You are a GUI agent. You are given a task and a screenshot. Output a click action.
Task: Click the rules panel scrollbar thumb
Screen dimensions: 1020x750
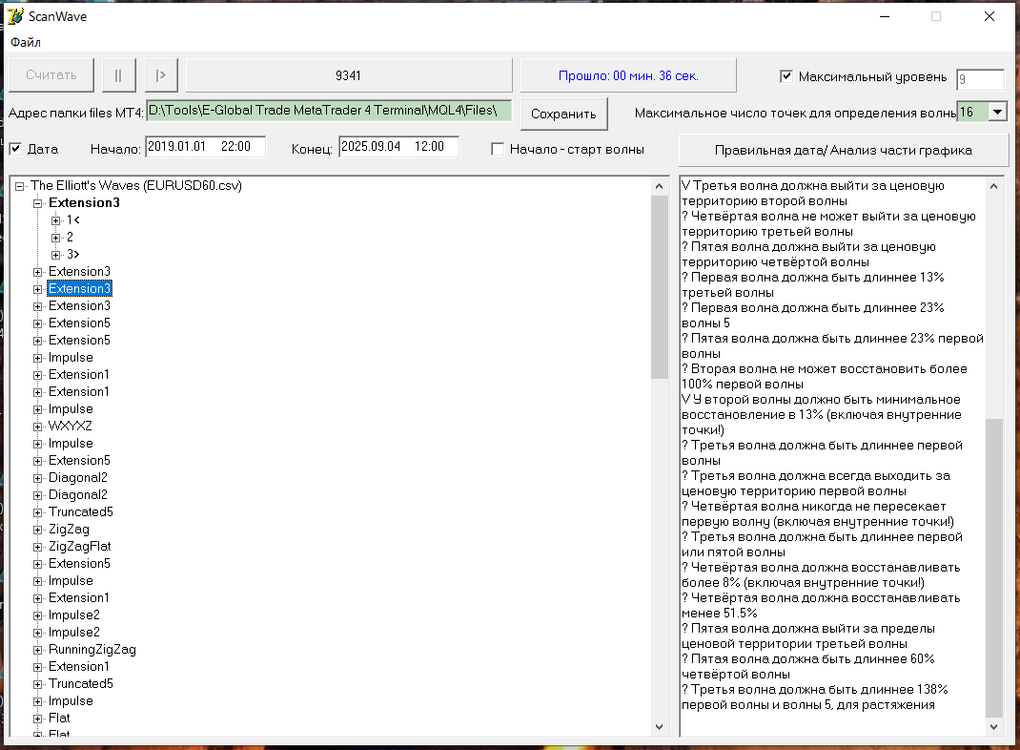pyautogui.click(x=994, y=569)
